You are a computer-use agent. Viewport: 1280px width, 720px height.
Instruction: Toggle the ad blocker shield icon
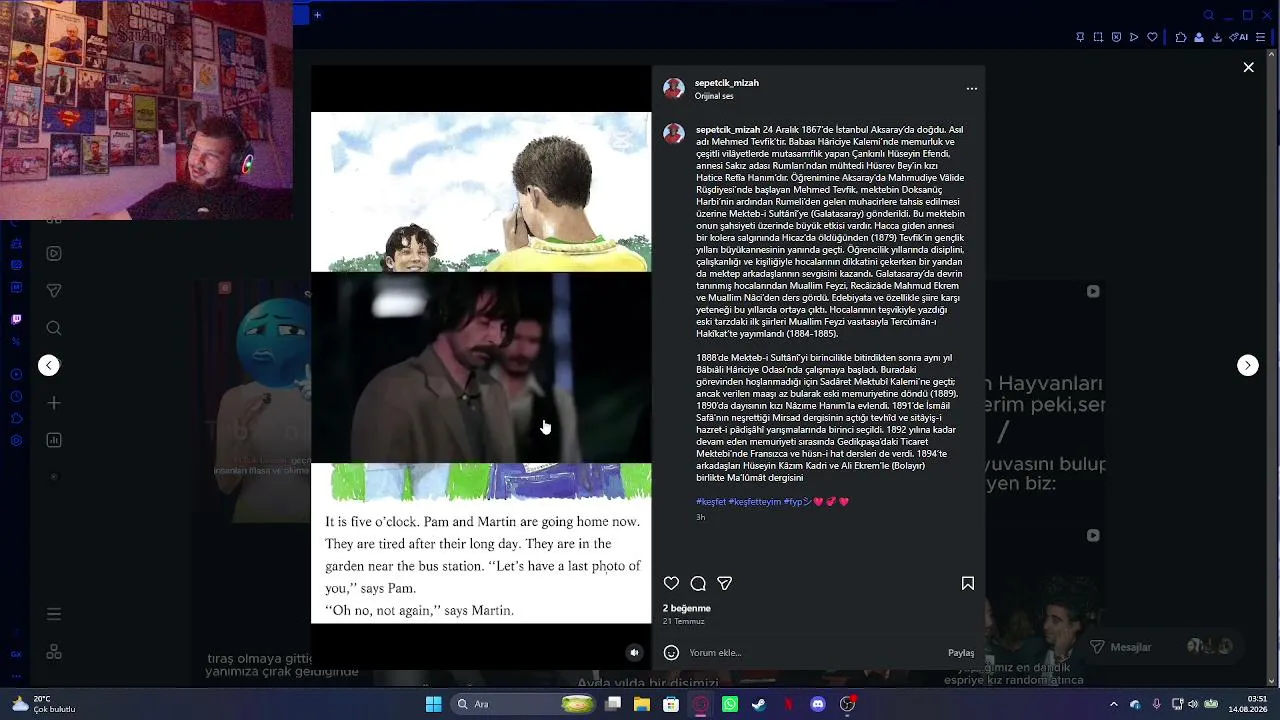pyautogui.click(x=1116, y=37)
